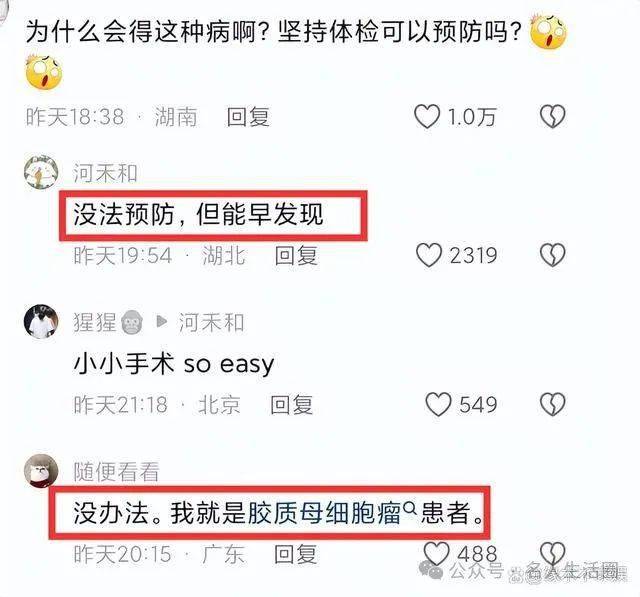Tap broken heart on 随便看看's comment
This screenshot has height=597, width=640.
pos(553,553)
